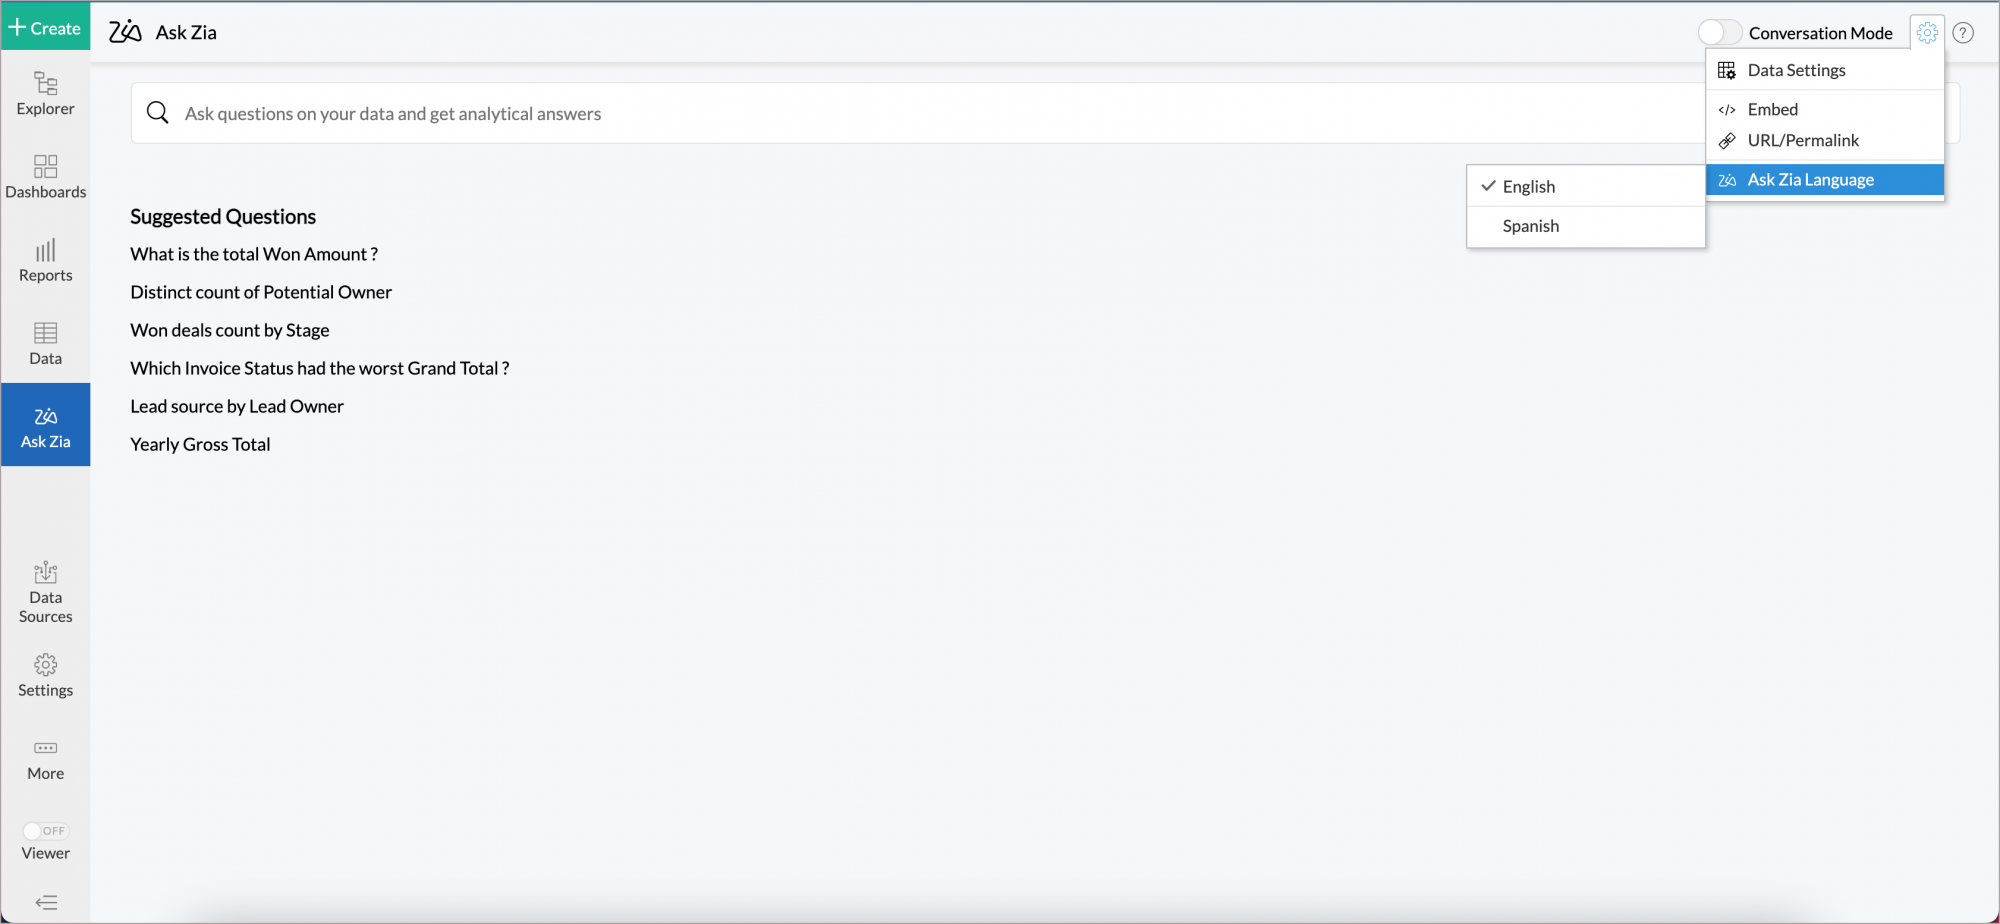Choose Data Settings from the menu
Screen dimensions: 2000x924
[1796, 70]
